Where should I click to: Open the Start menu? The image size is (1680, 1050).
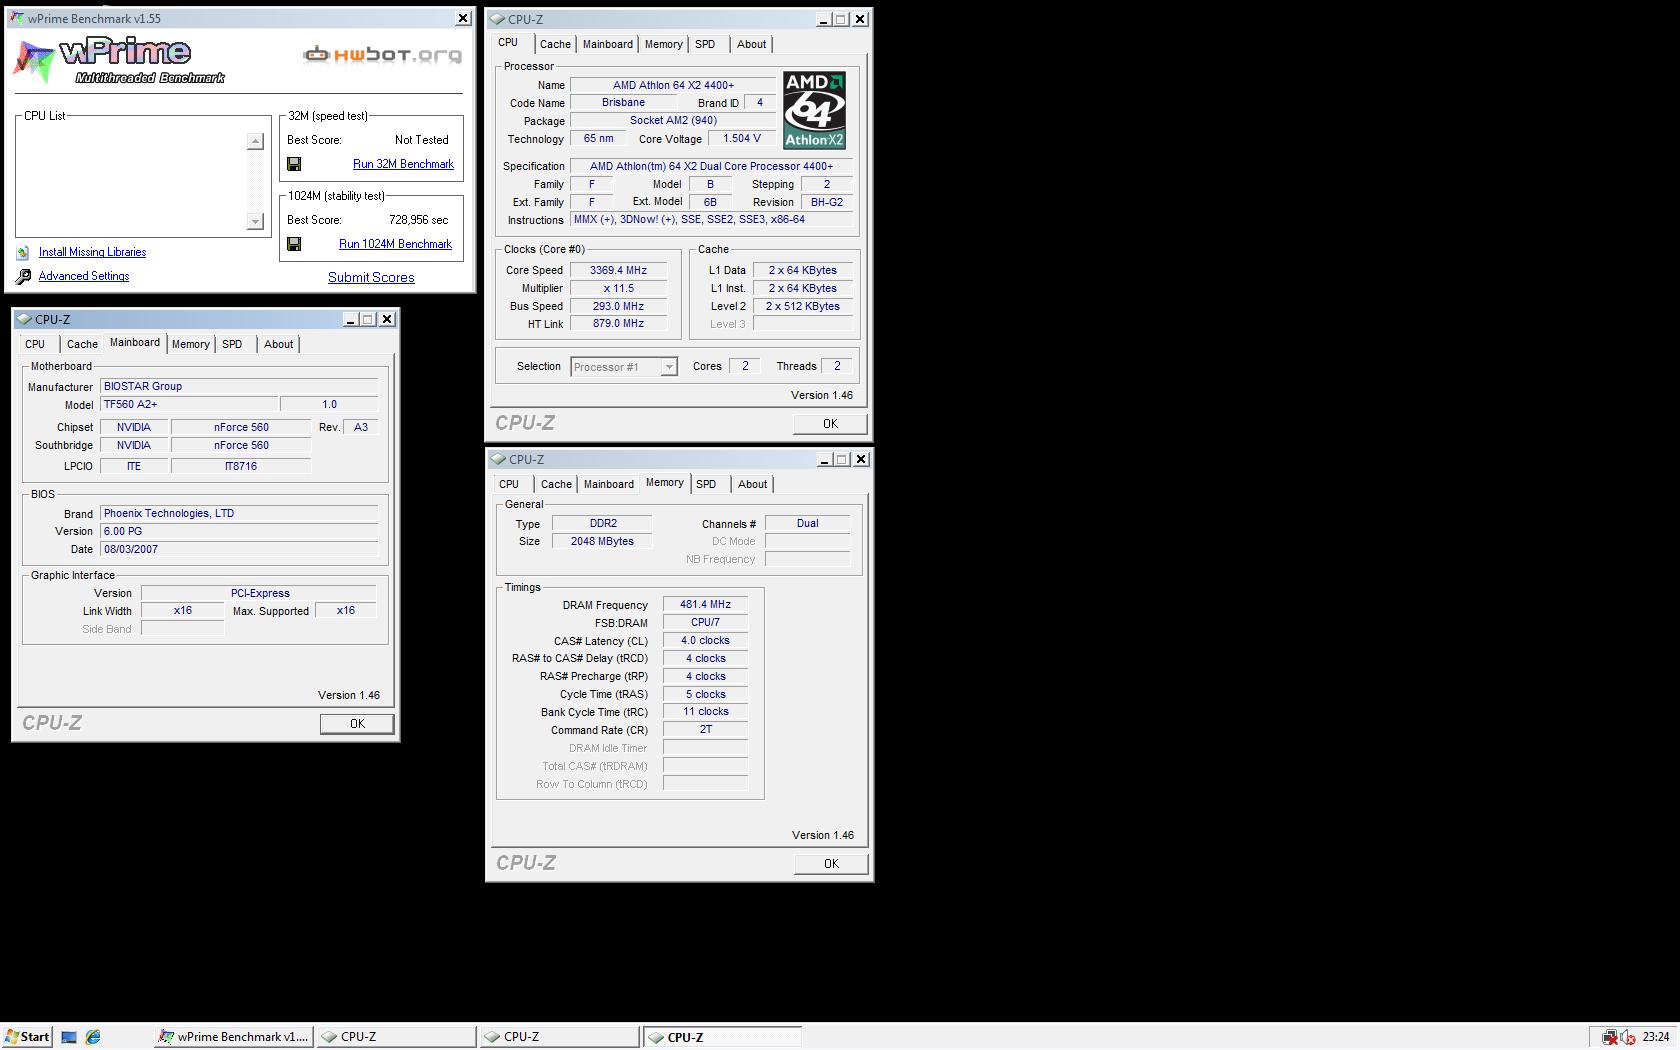pos(27,1037)
